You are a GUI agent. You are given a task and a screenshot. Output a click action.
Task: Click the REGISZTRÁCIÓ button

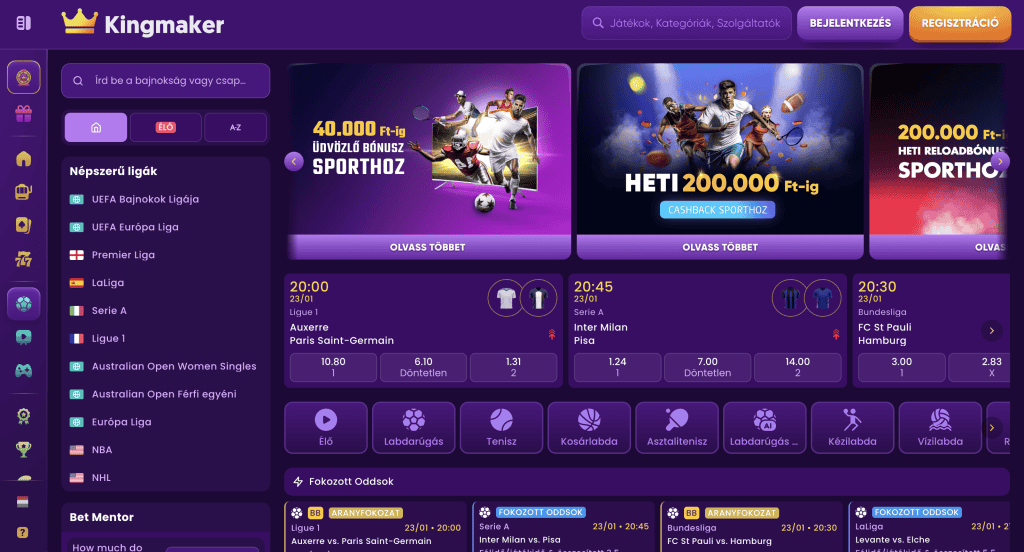pos(960,23)
